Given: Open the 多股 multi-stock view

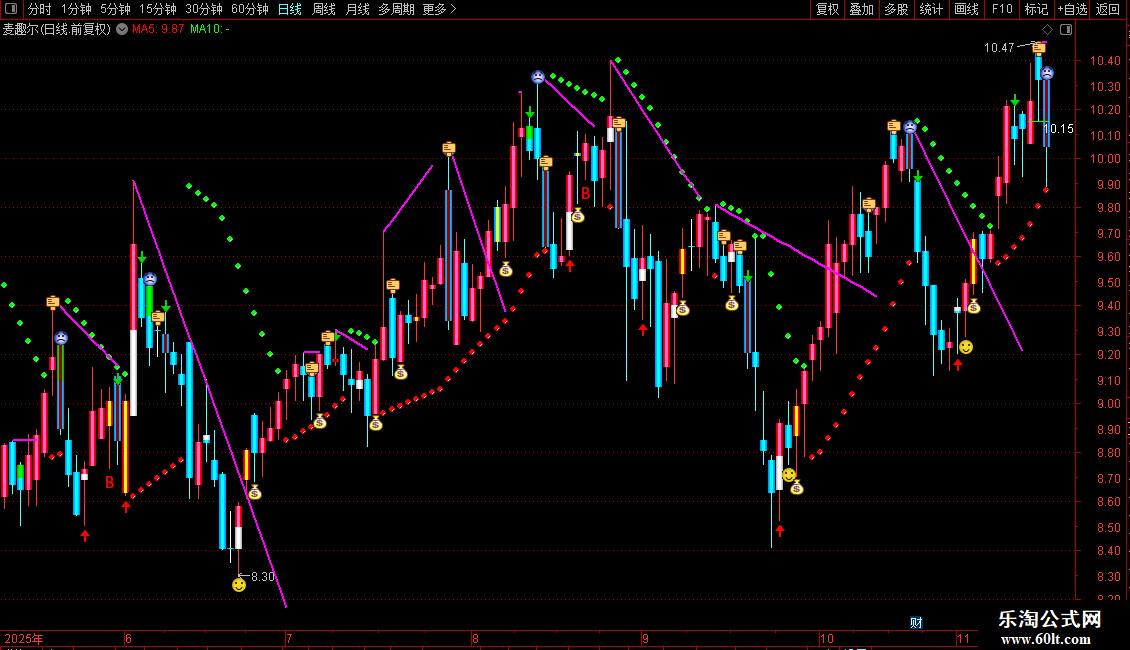Looking at the screenshot, I should point(897,9).
